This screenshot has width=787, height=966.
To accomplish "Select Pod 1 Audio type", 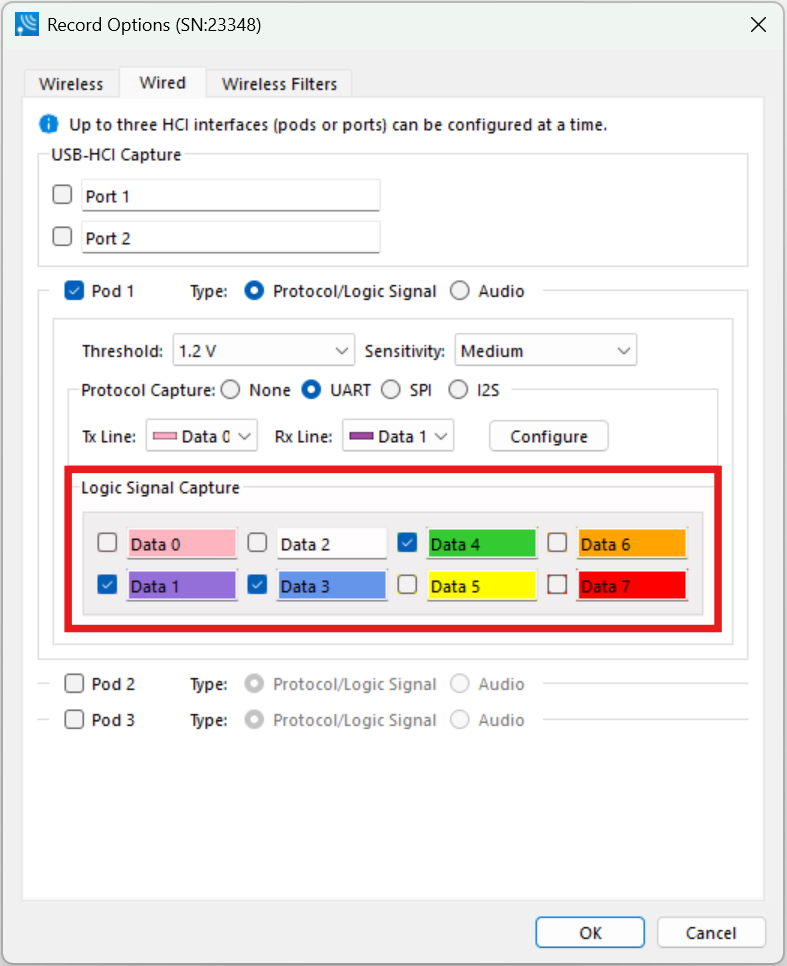I will 459,290.
